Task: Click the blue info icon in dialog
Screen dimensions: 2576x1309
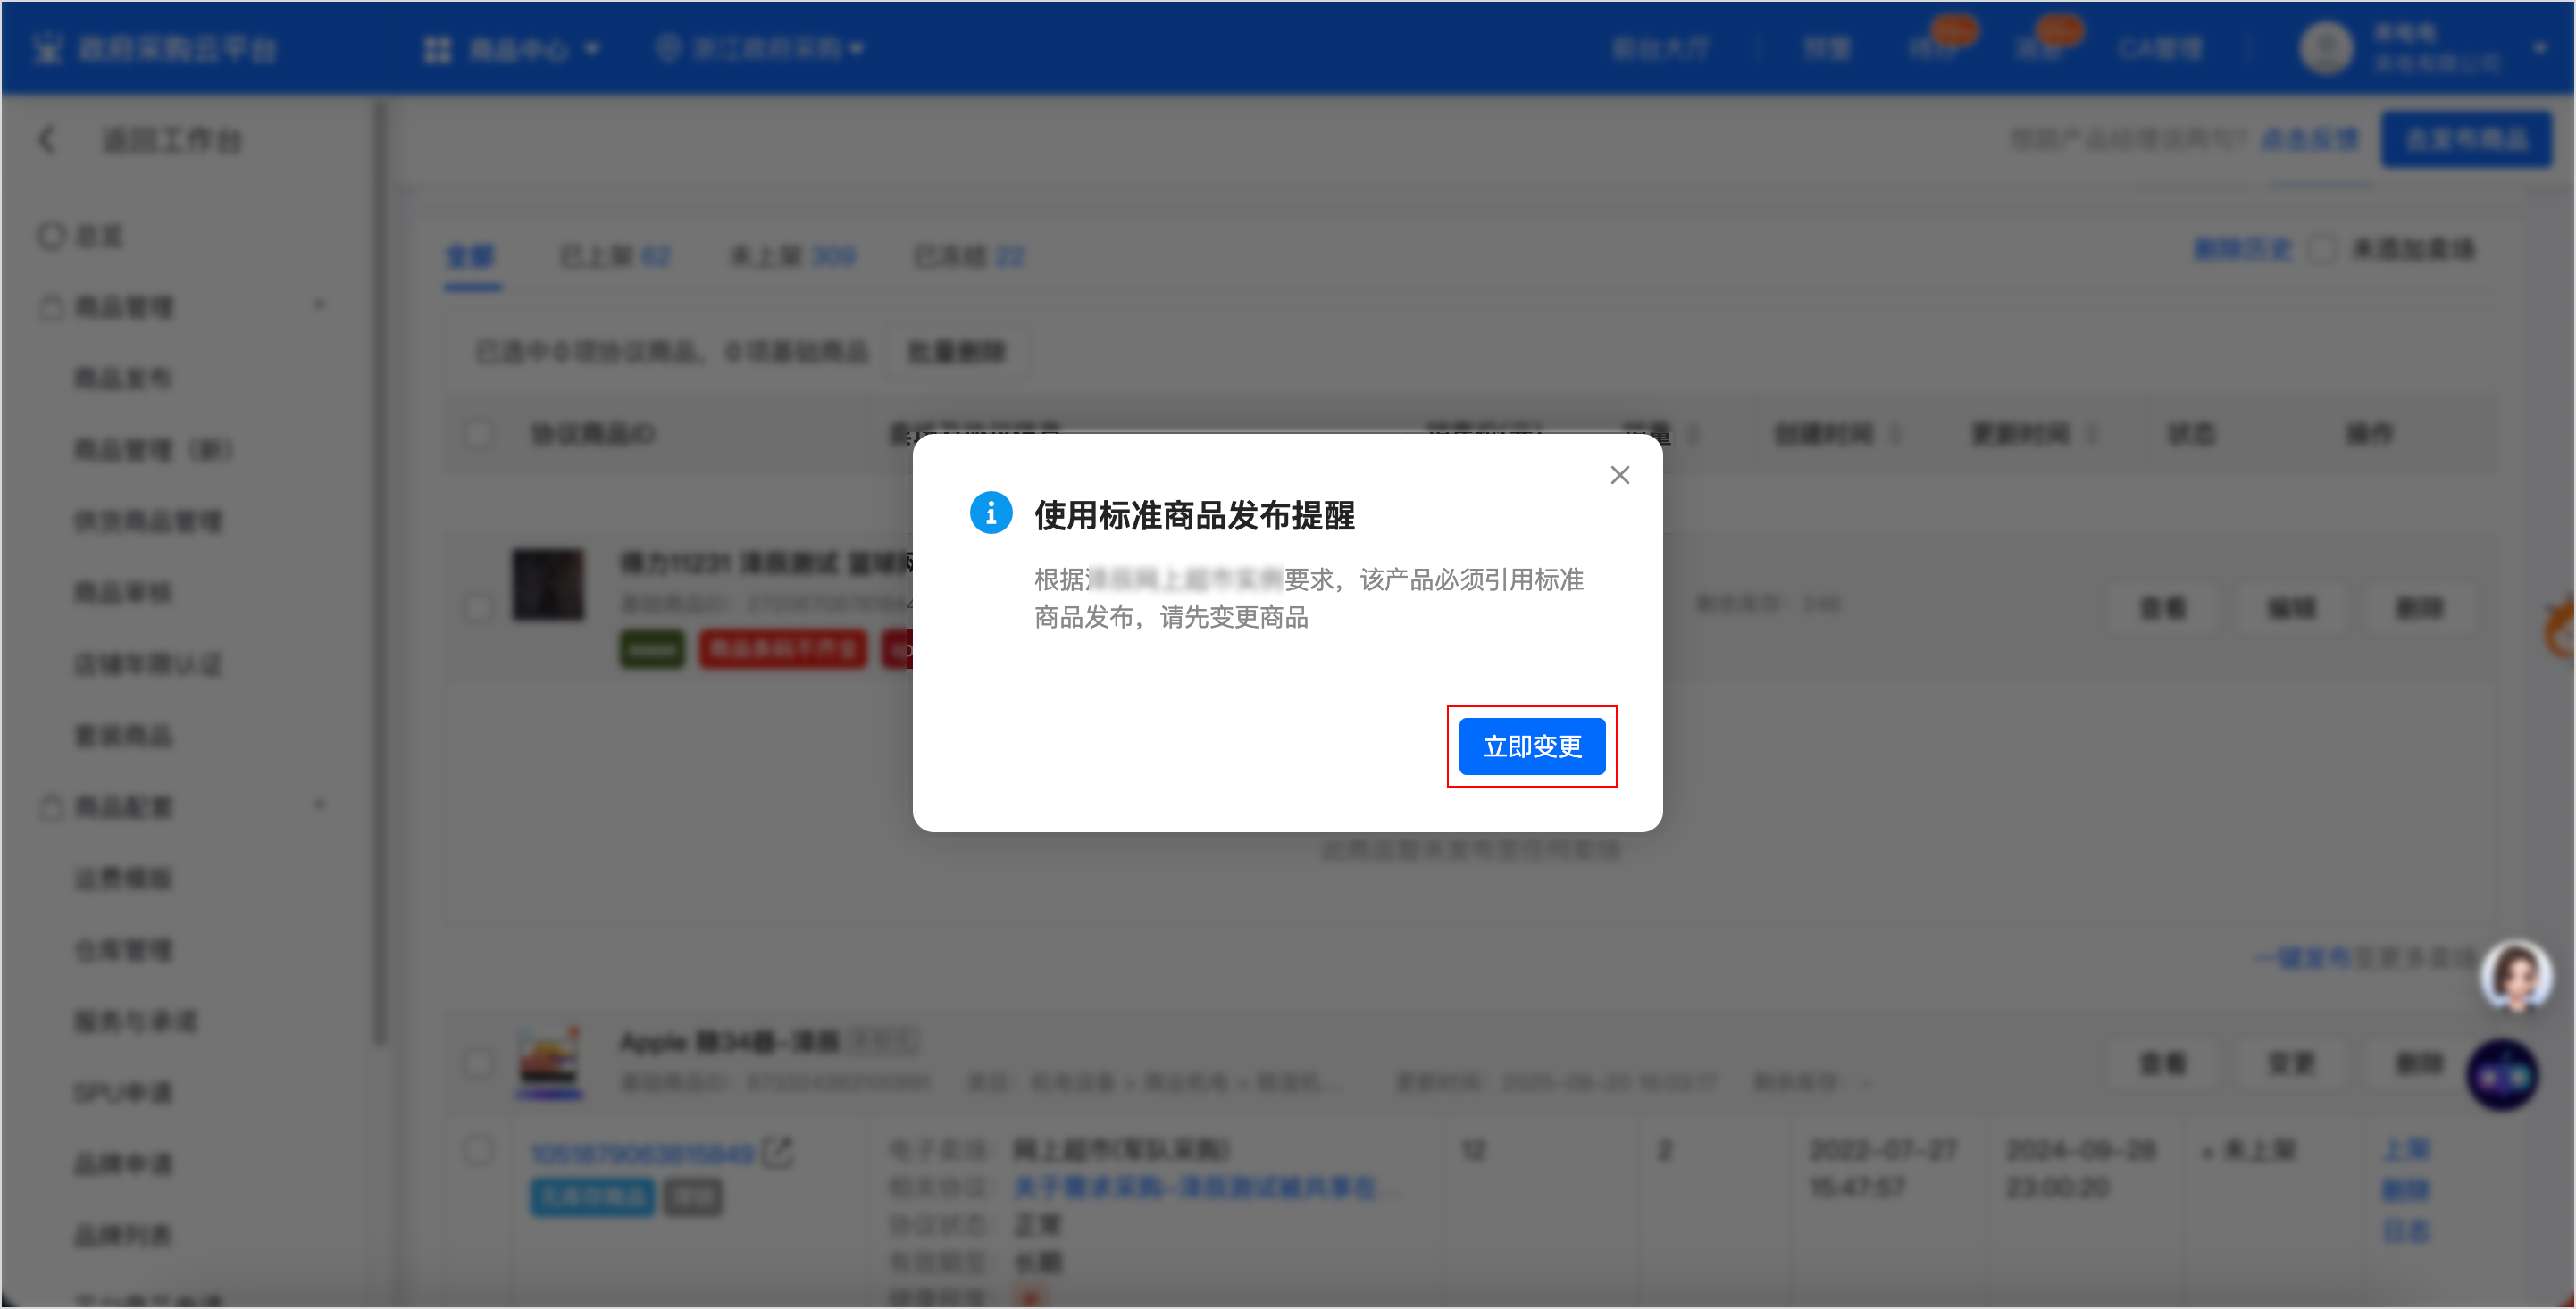Action: (990, 513)
